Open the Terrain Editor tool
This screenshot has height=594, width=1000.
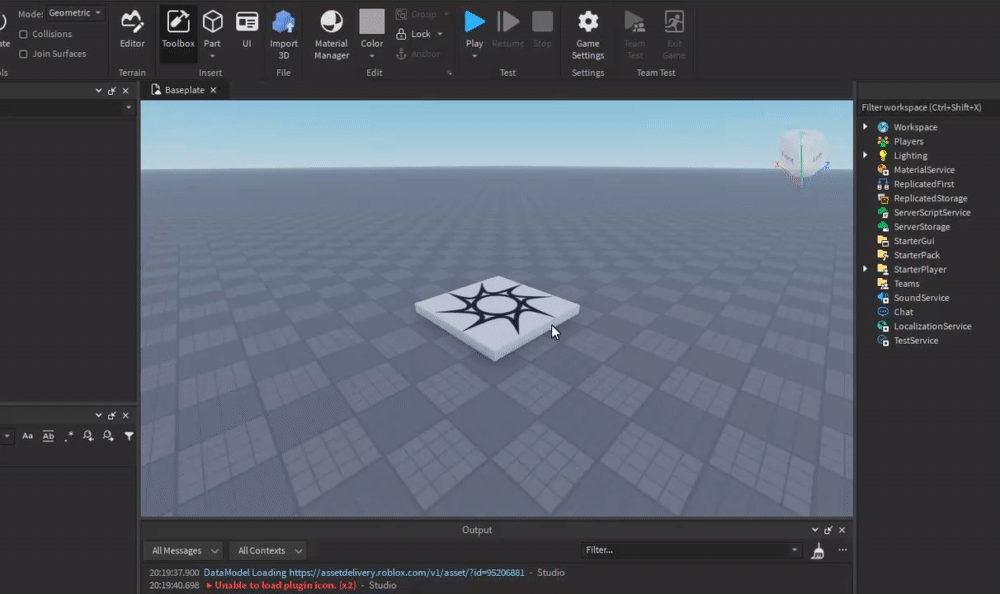pos(132,29)
